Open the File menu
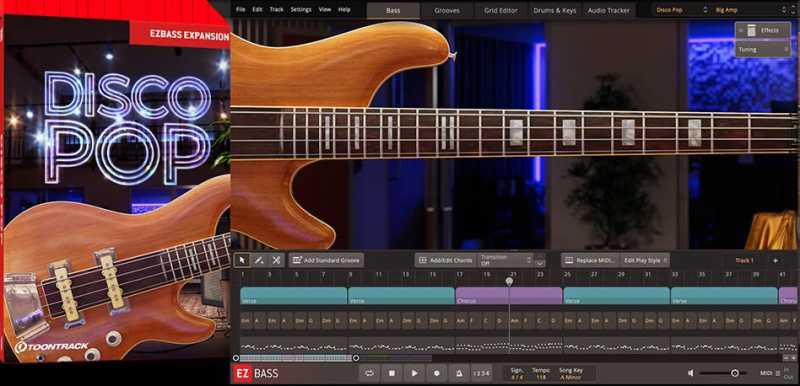 click(241, 9)
